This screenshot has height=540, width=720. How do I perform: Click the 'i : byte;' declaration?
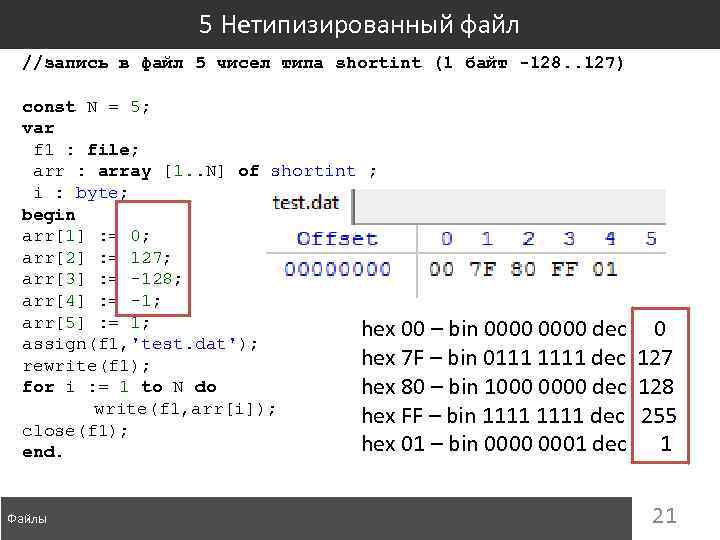[80, 193]
